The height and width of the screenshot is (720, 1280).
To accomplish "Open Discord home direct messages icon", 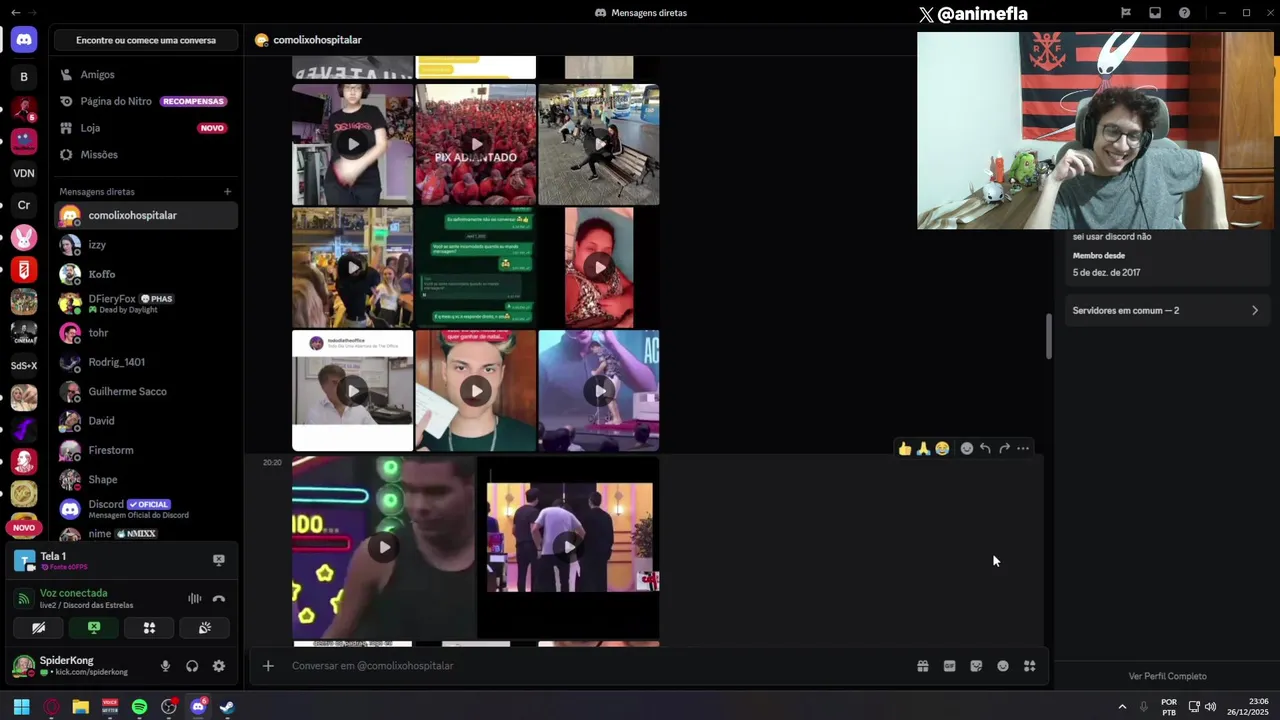I will [24, 40].
